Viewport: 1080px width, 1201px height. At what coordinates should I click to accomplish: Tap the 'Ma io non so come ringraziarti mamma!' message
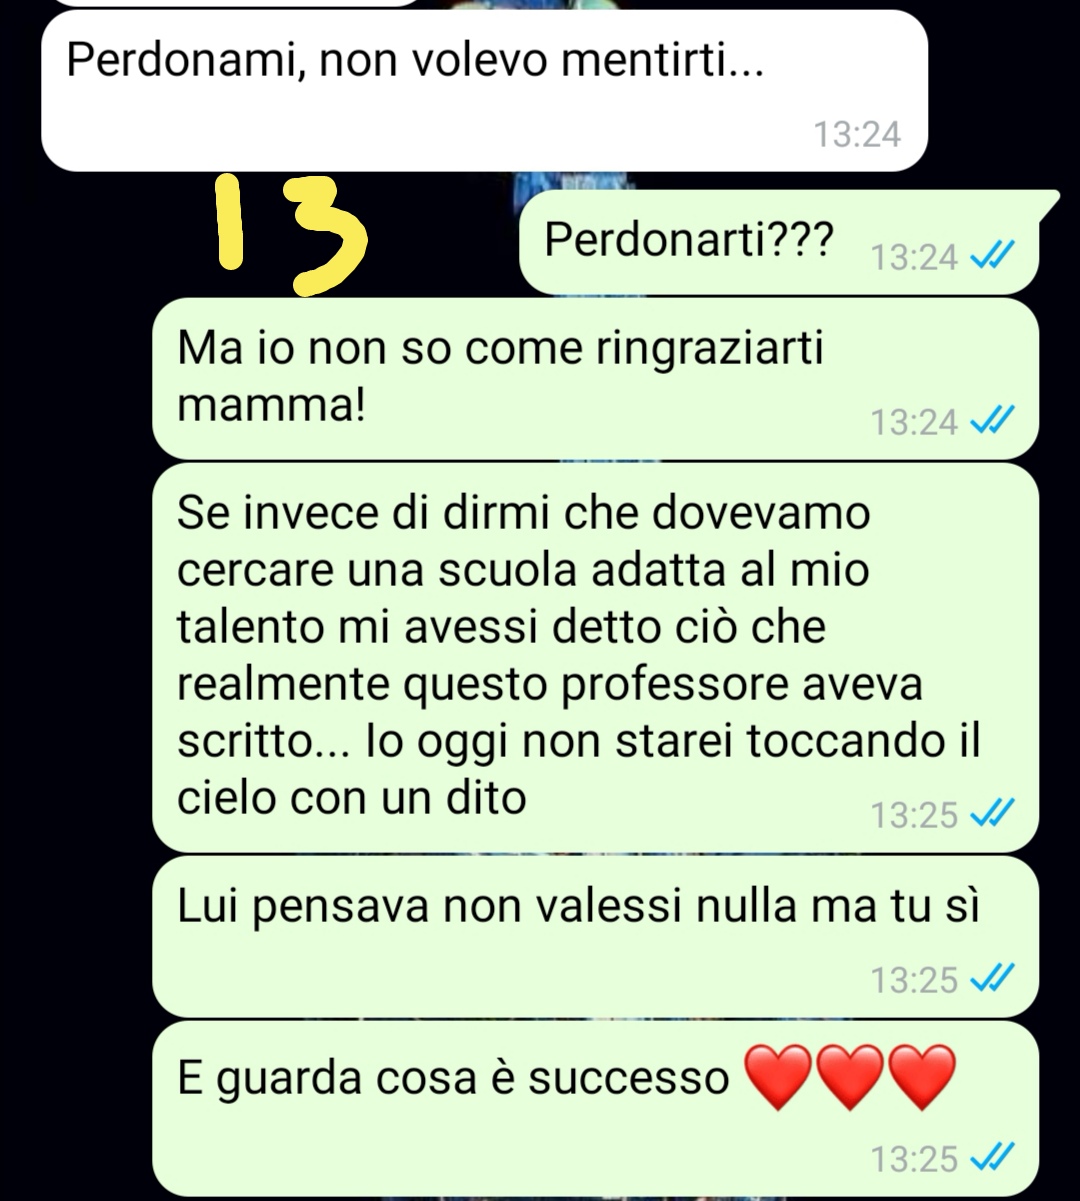pos(596,378)
